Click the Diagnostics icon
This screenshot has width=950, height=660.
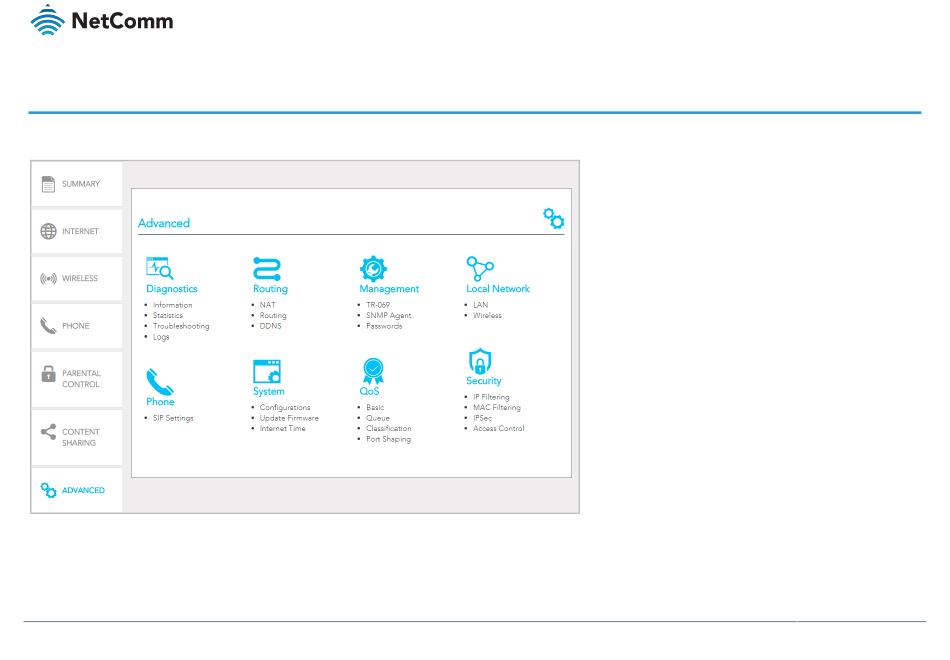[160, 268]
